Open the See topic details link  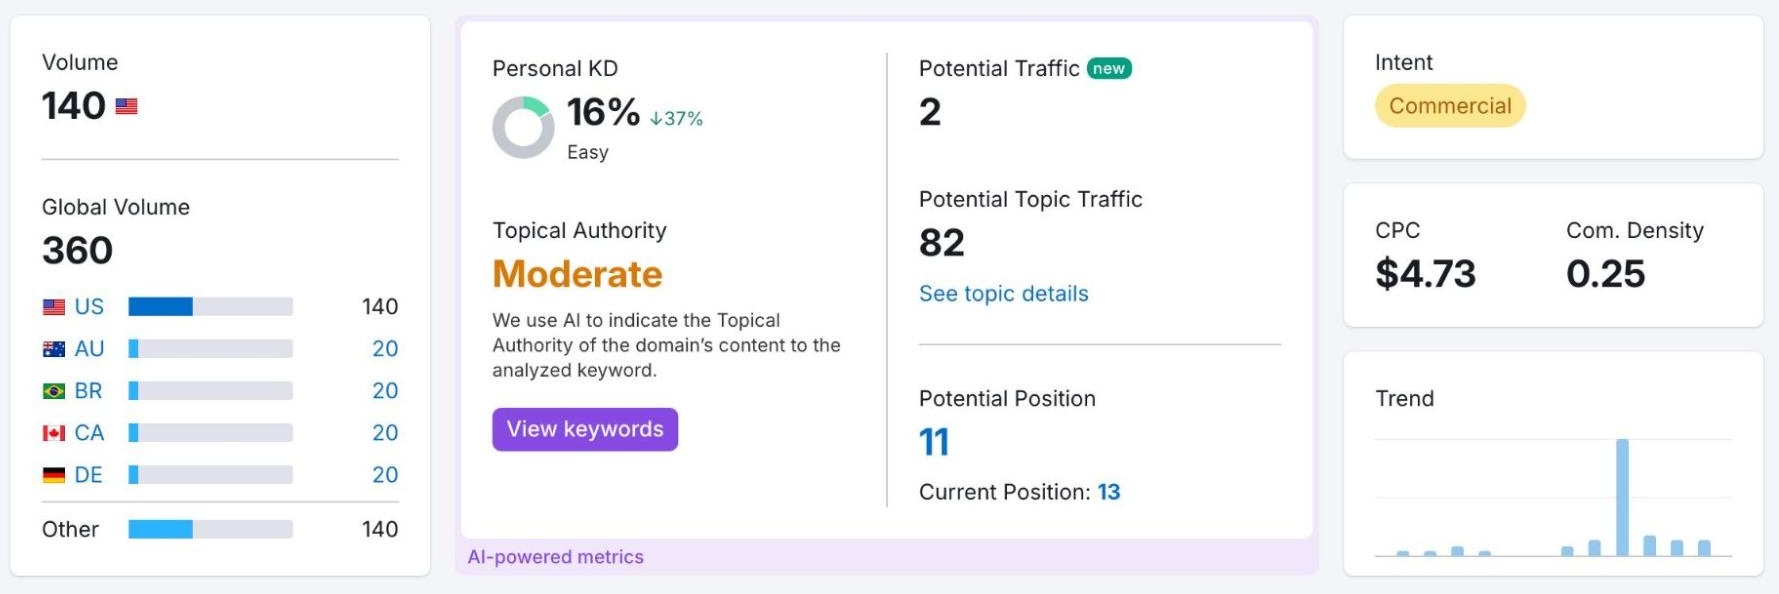pos(1003,293)
